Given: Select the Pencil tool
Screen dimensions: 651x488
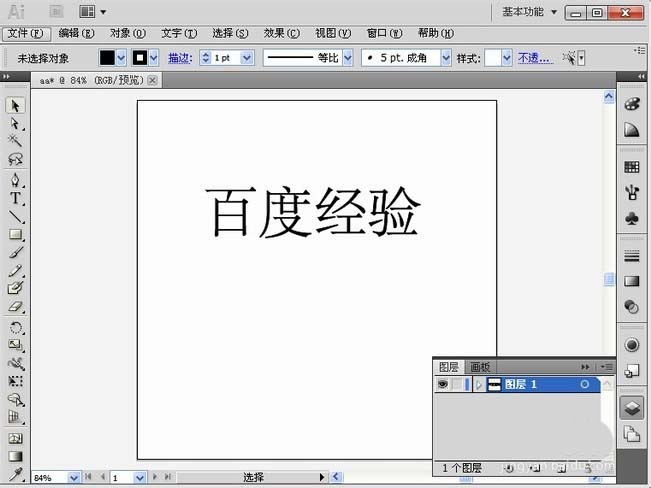Looking at the screenshot, I should click(x=15, y=270).
